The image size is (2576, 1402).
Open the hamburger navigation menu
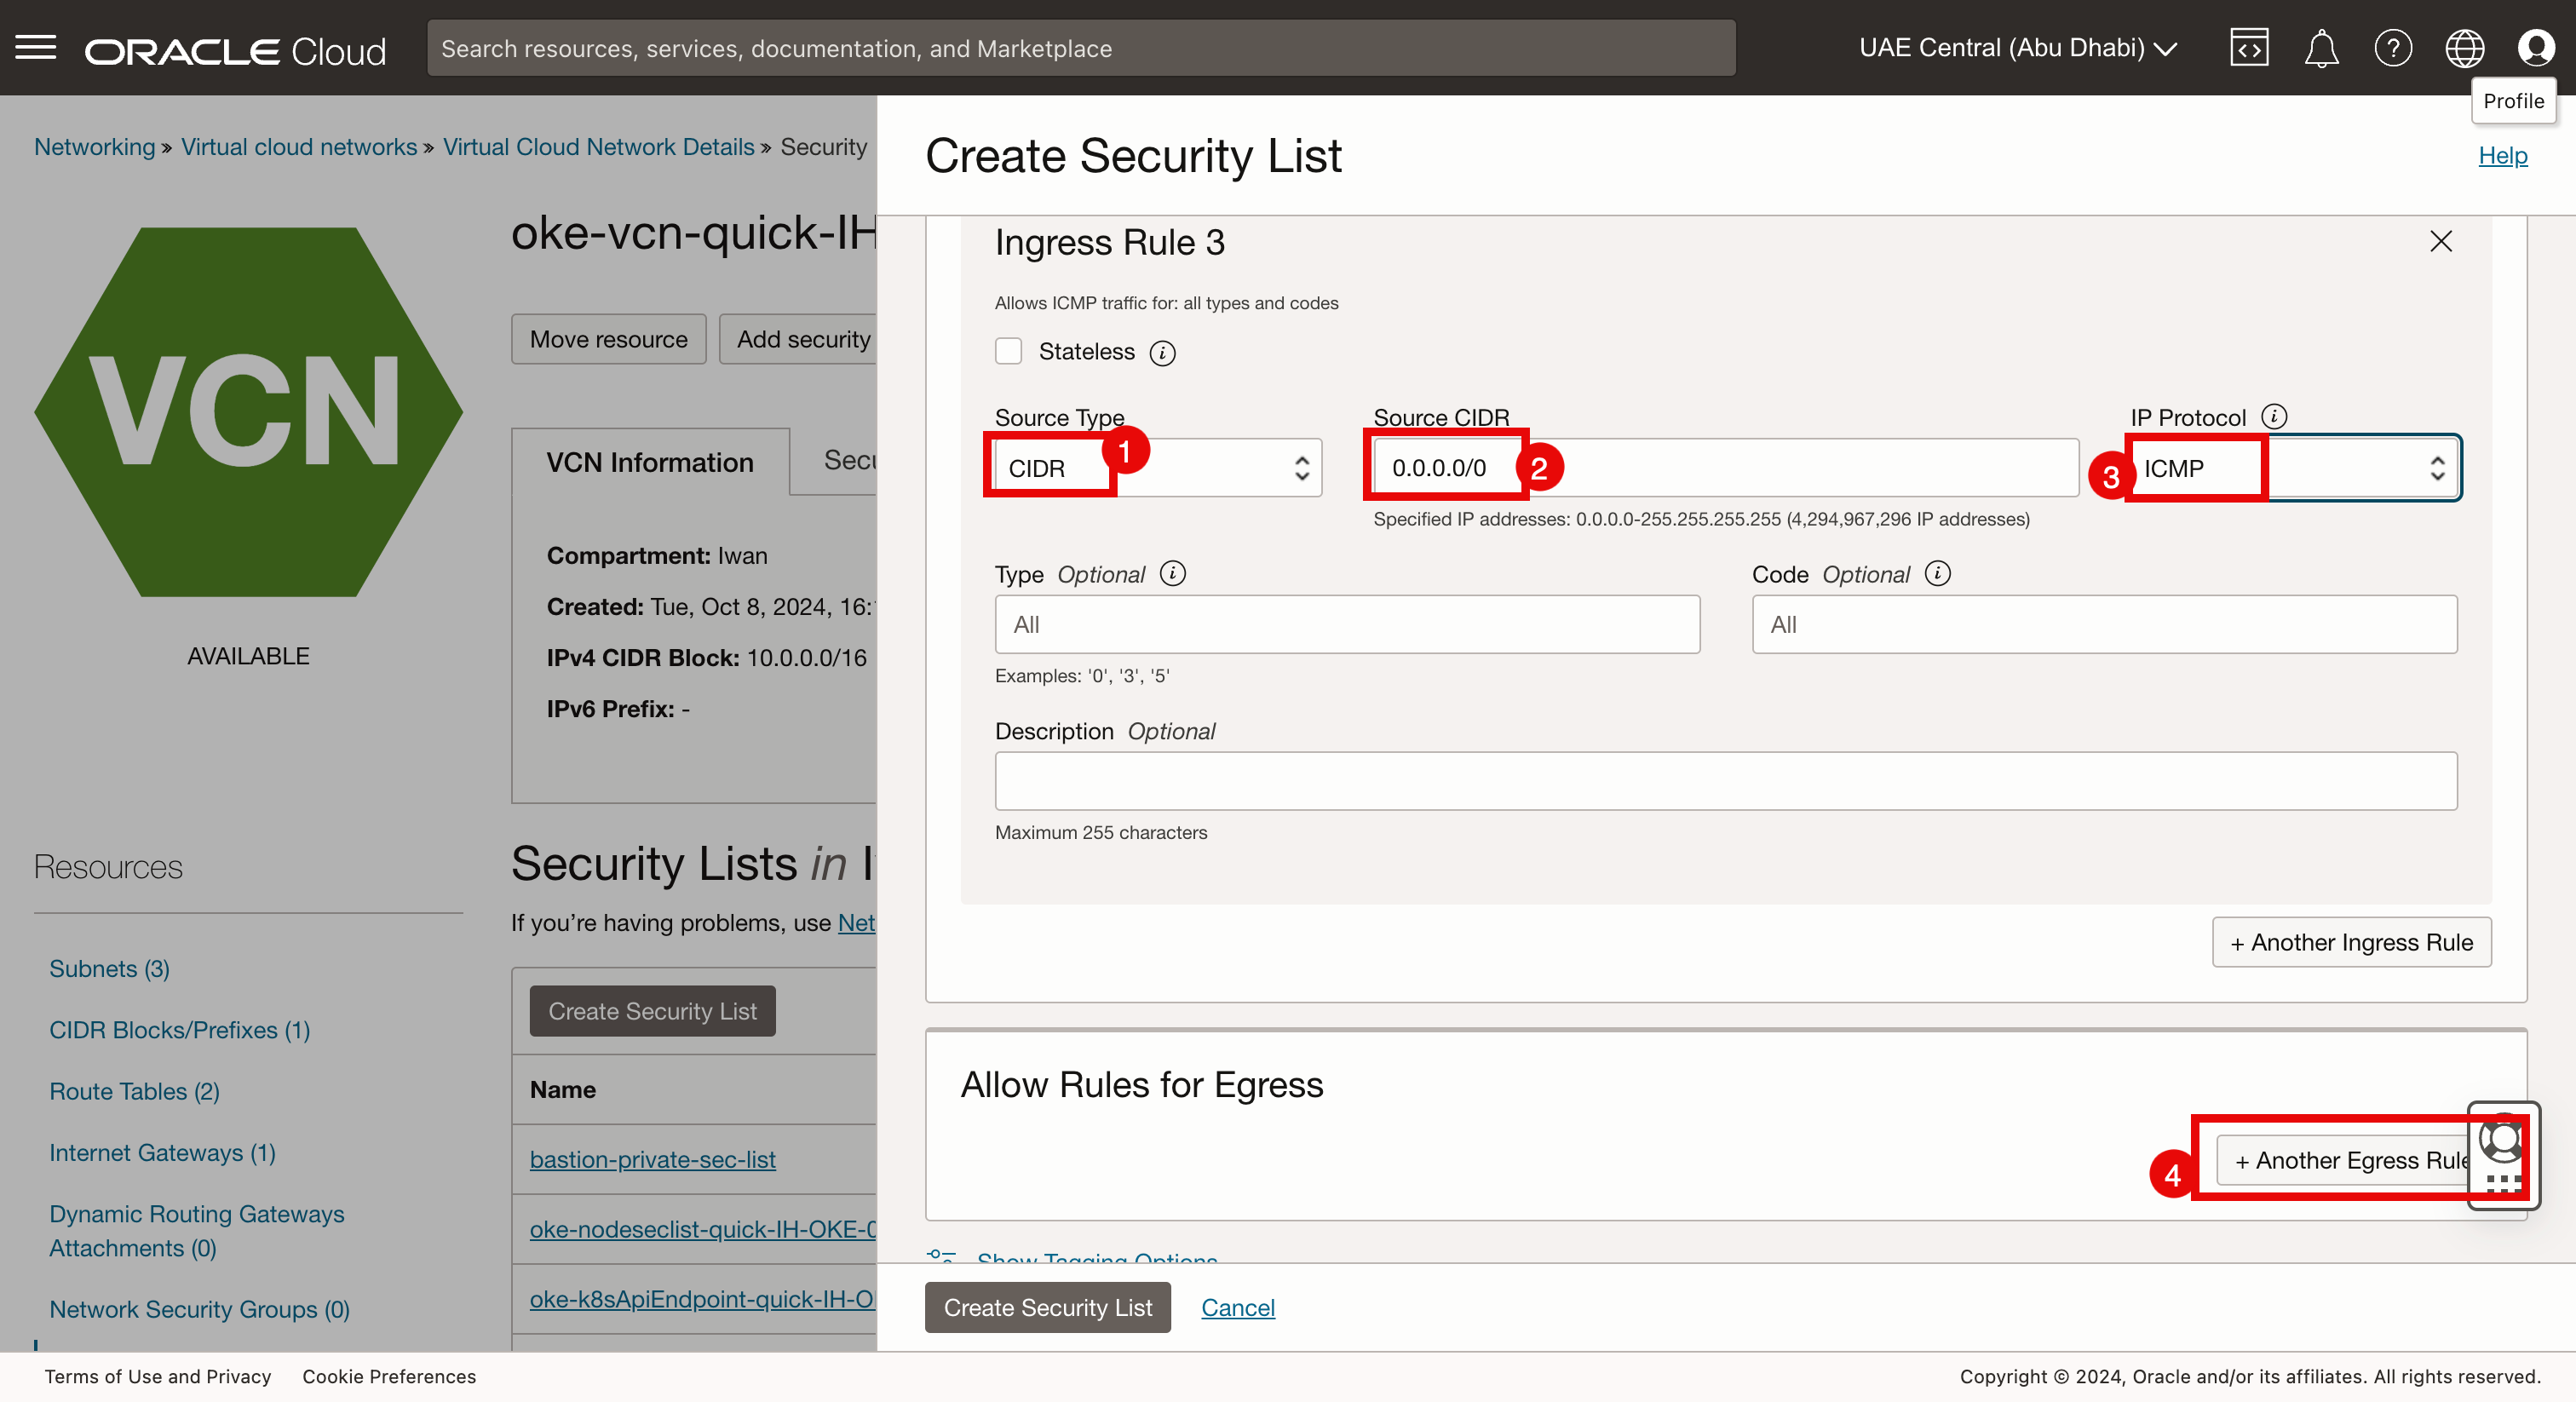click(x=36, y=47)
